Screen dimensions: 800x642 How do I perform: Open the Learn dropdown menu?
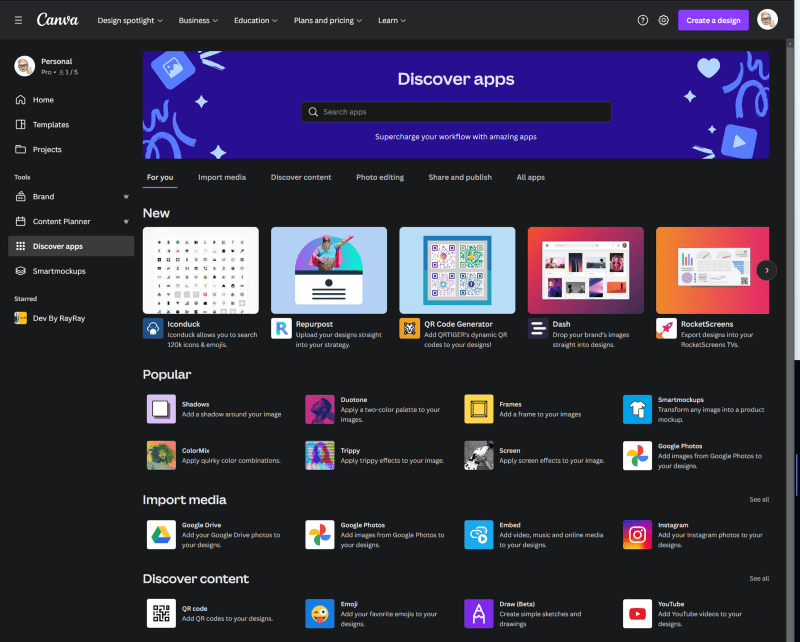click(392, 20)
